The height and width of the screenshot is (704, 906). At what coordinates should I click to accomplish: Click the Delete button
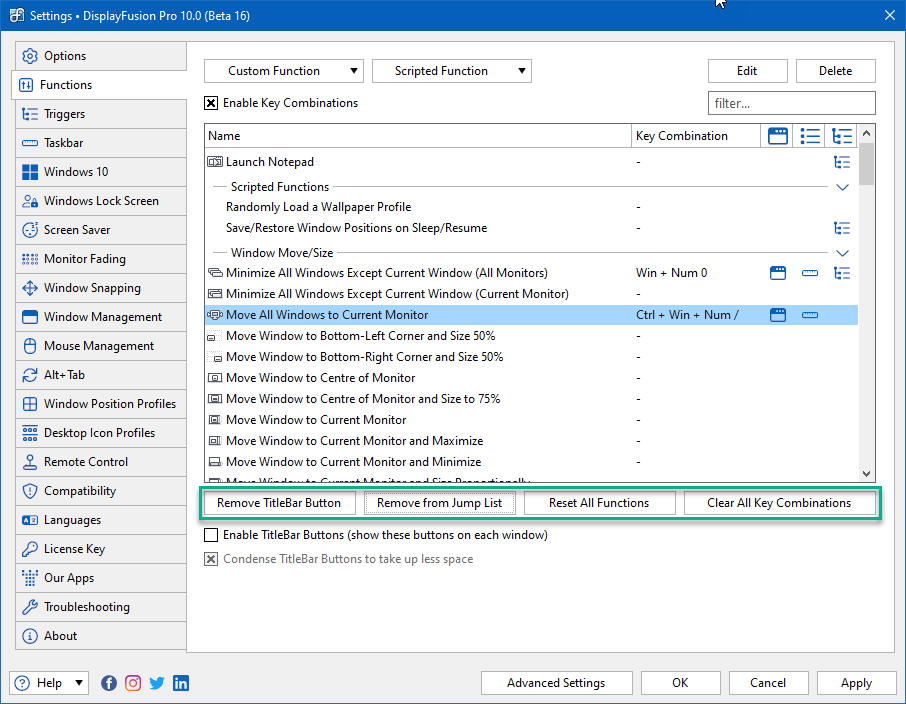pyautogui.click(x=836, y=71)
